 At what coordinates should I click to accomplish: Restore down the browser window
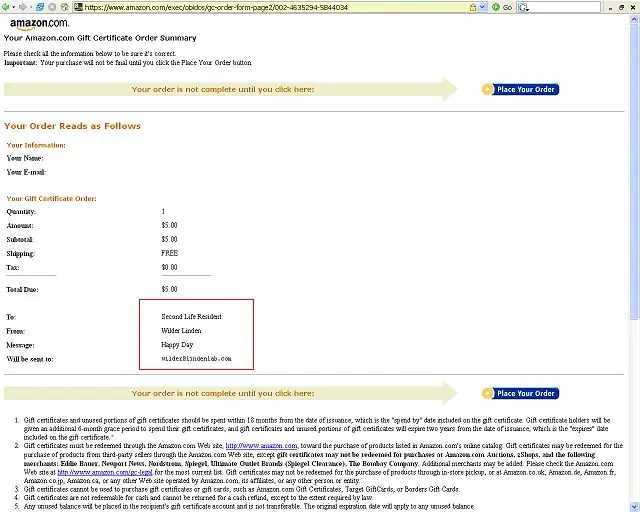click(622, 7)
